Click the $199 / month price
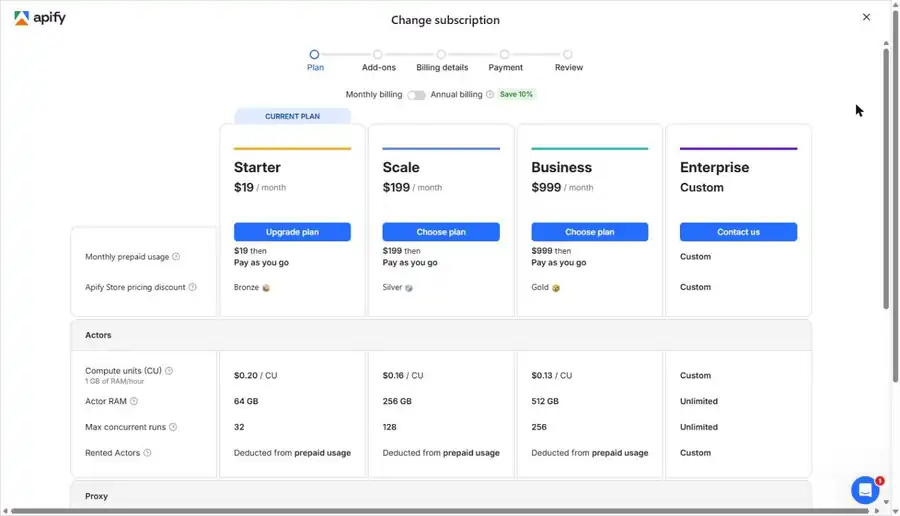Viewport: 900px width, 516px height. click(412, 187)
